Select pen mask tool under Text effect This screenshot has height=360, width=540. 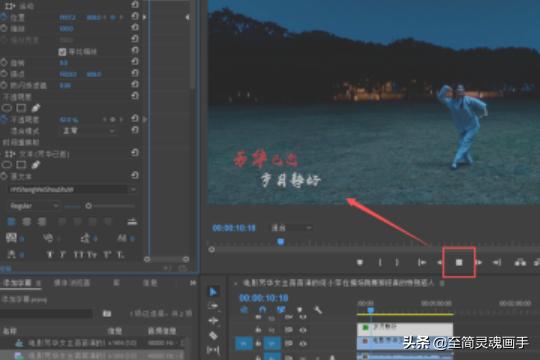pyautogui.click(x=36, y=165)
